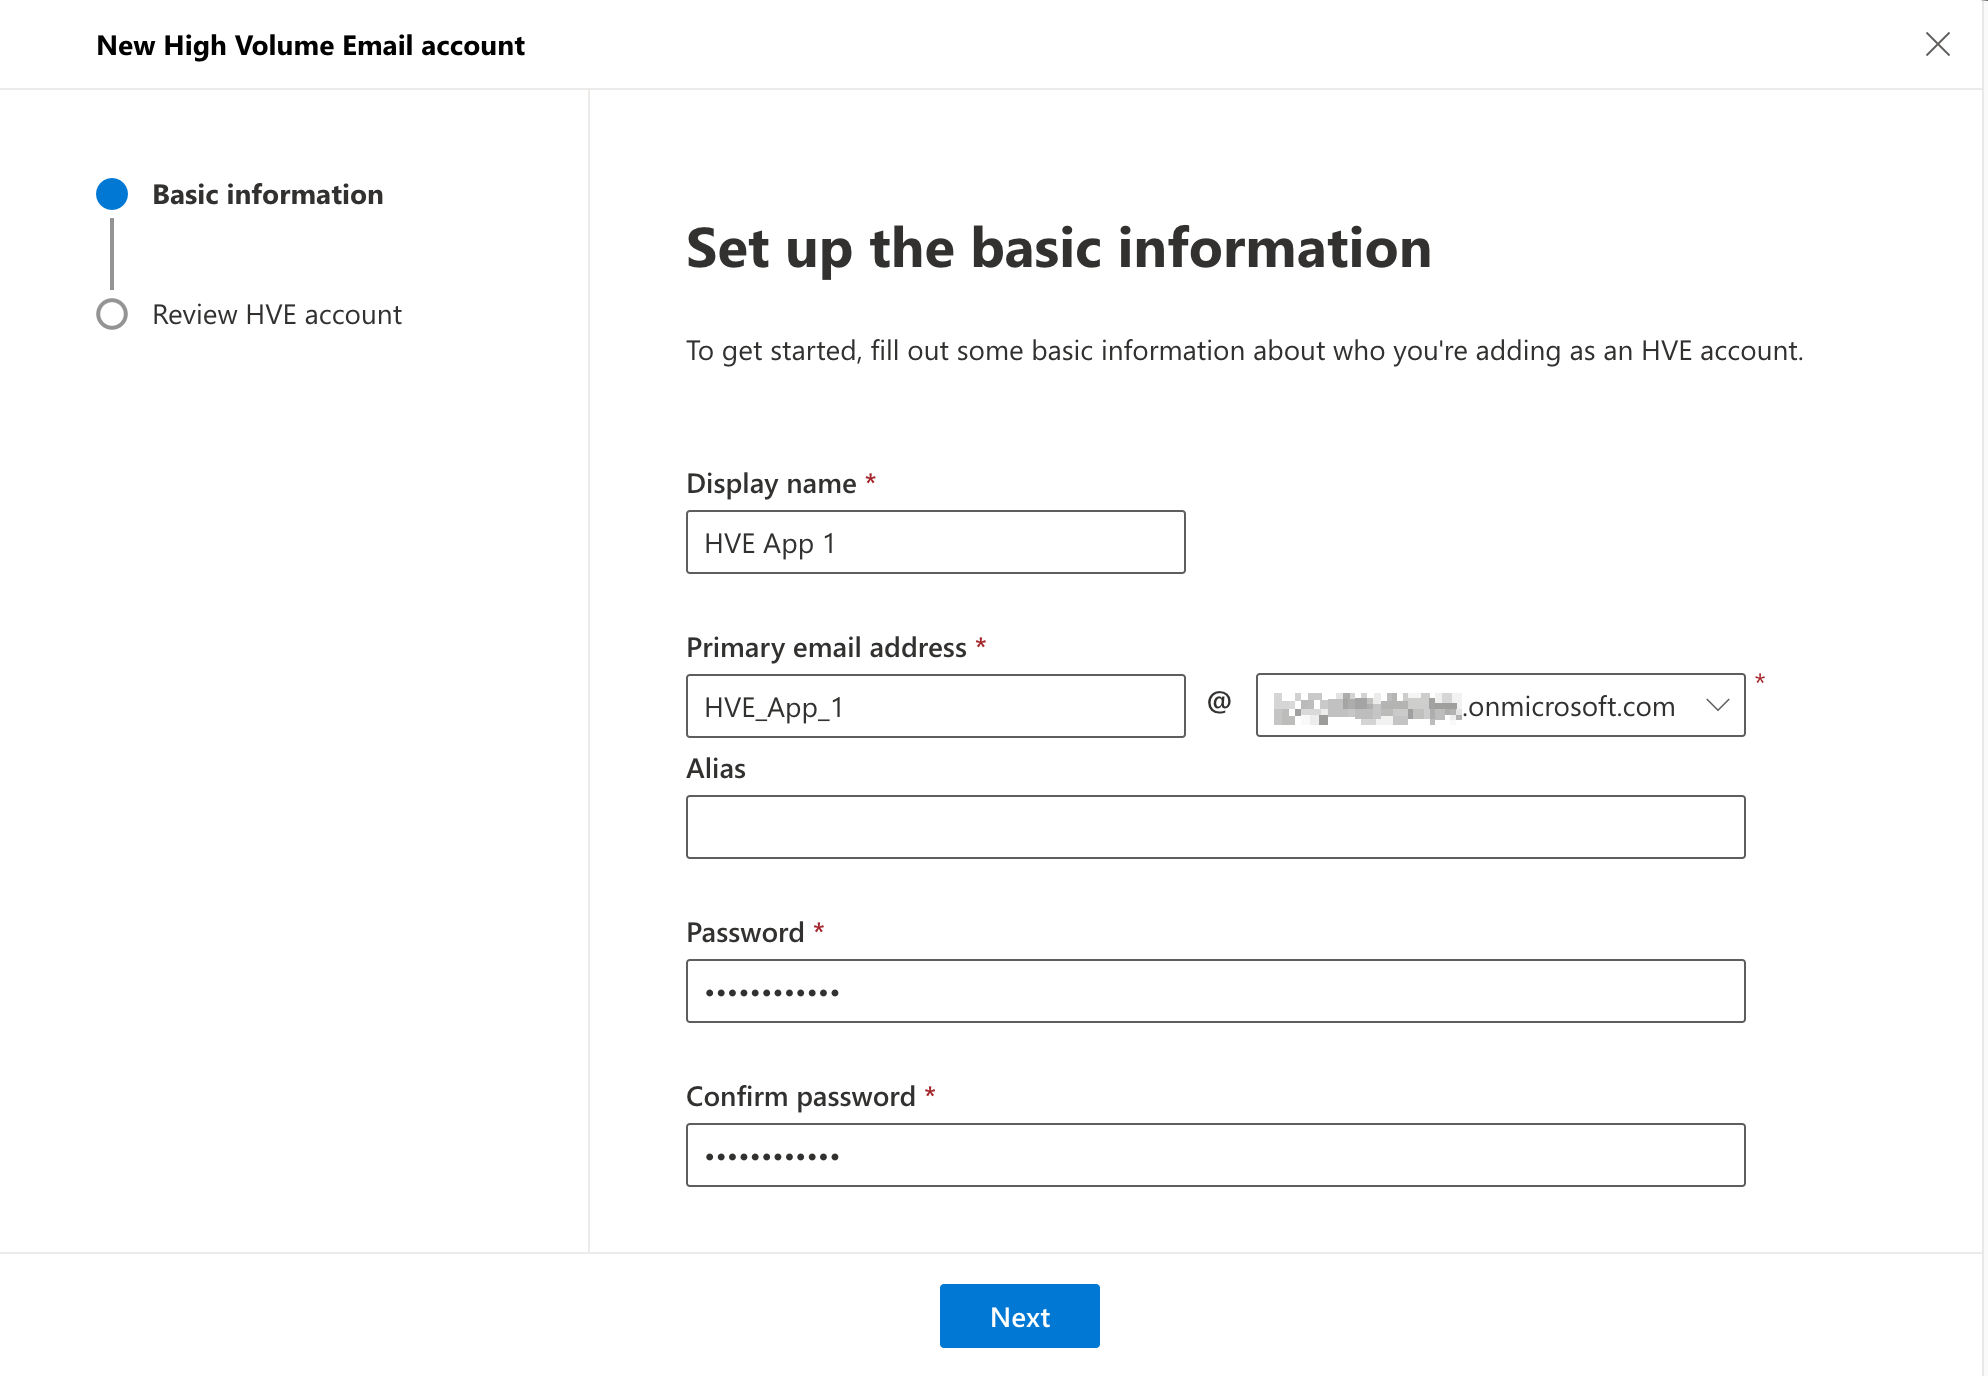Screen dimensions: 1988x1376
Task: Focus the Primary email address field
Action: pos(935,706)
